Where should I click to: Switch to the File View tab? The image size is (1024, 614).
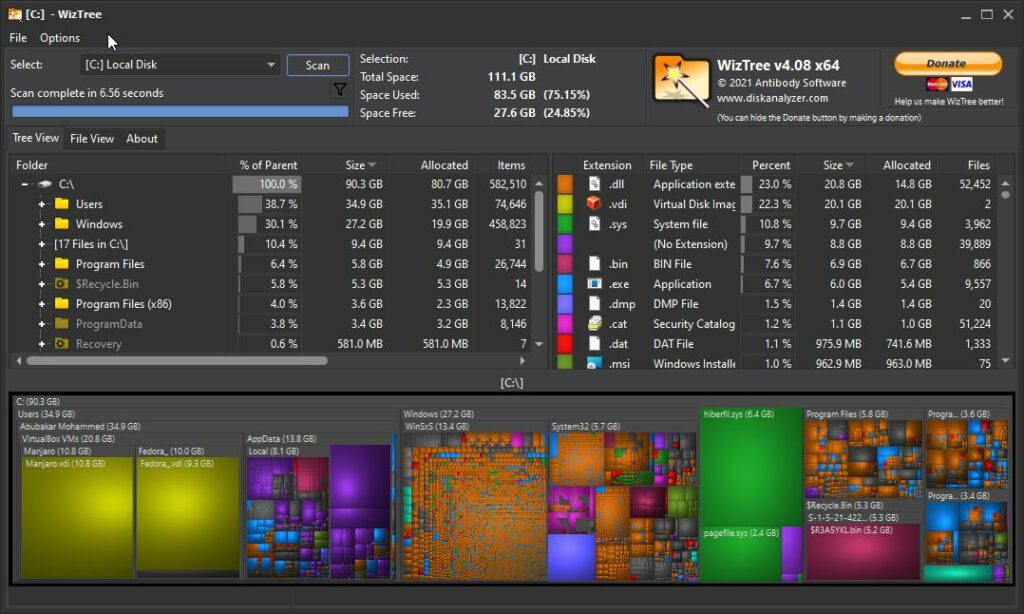click(91, 138)
